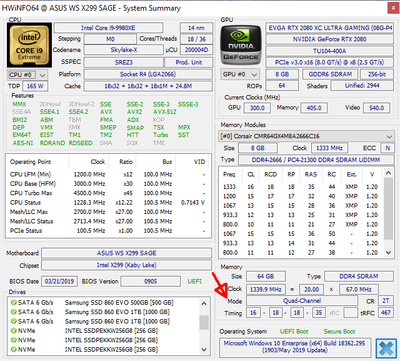Click the GPU clock 300.0 value
Screen dimensions: 400x361
[257, 108]
